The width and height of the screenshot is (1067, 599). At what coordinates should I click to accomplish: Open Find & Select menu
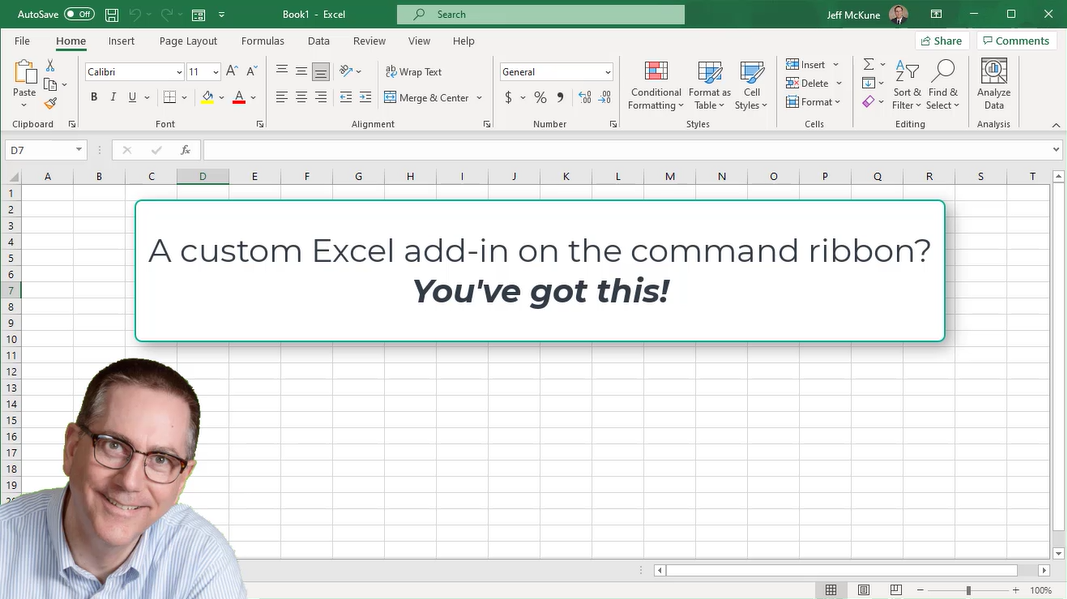942,84
